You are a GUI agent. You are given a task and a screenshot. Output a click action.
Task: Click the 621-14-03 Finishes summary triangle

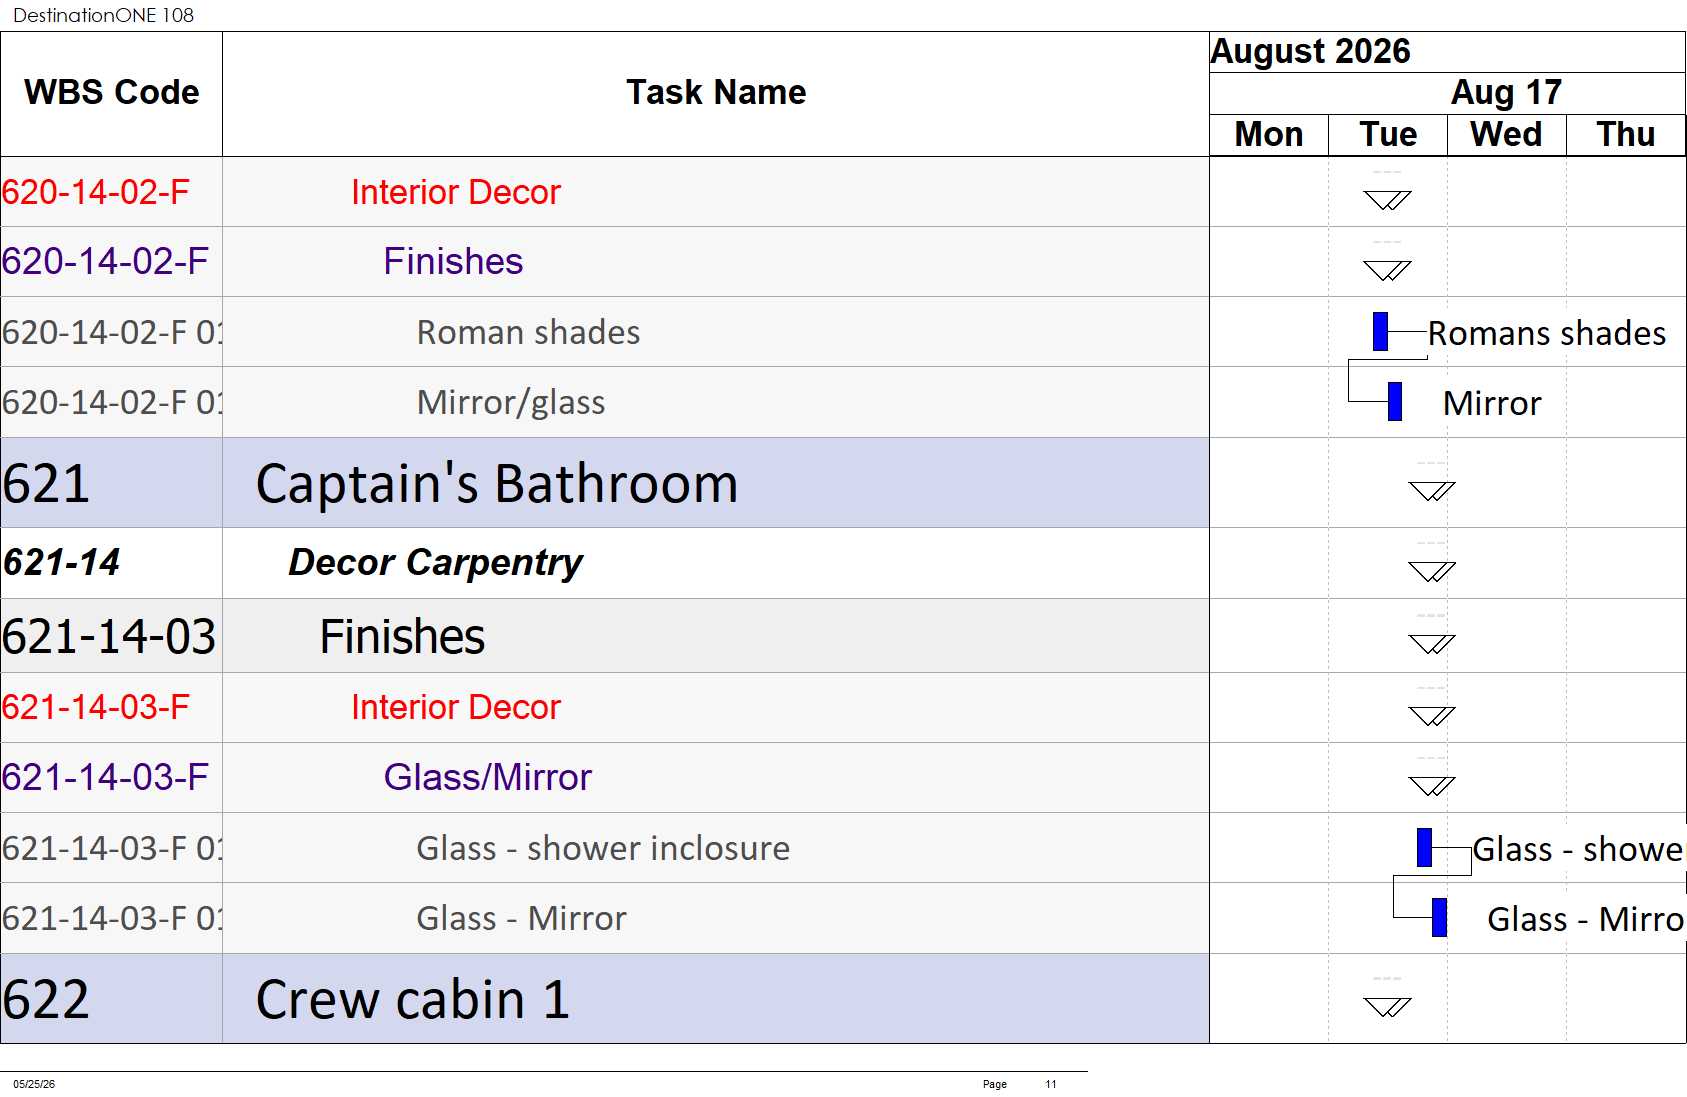pyautogui.click(x=1432, y=643)
